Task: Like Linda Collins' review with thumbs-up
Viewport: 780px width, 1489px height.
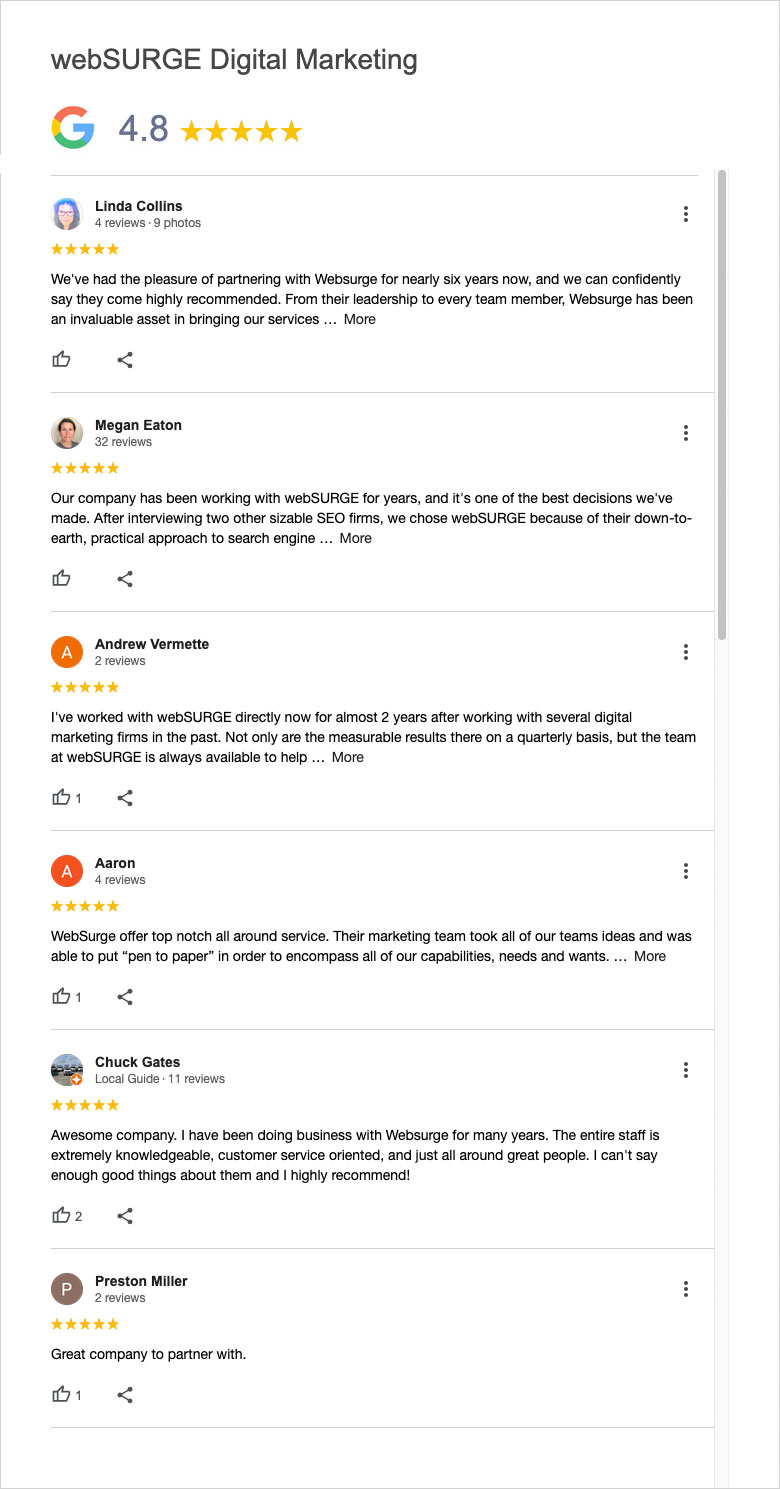Action: (62, 360)
